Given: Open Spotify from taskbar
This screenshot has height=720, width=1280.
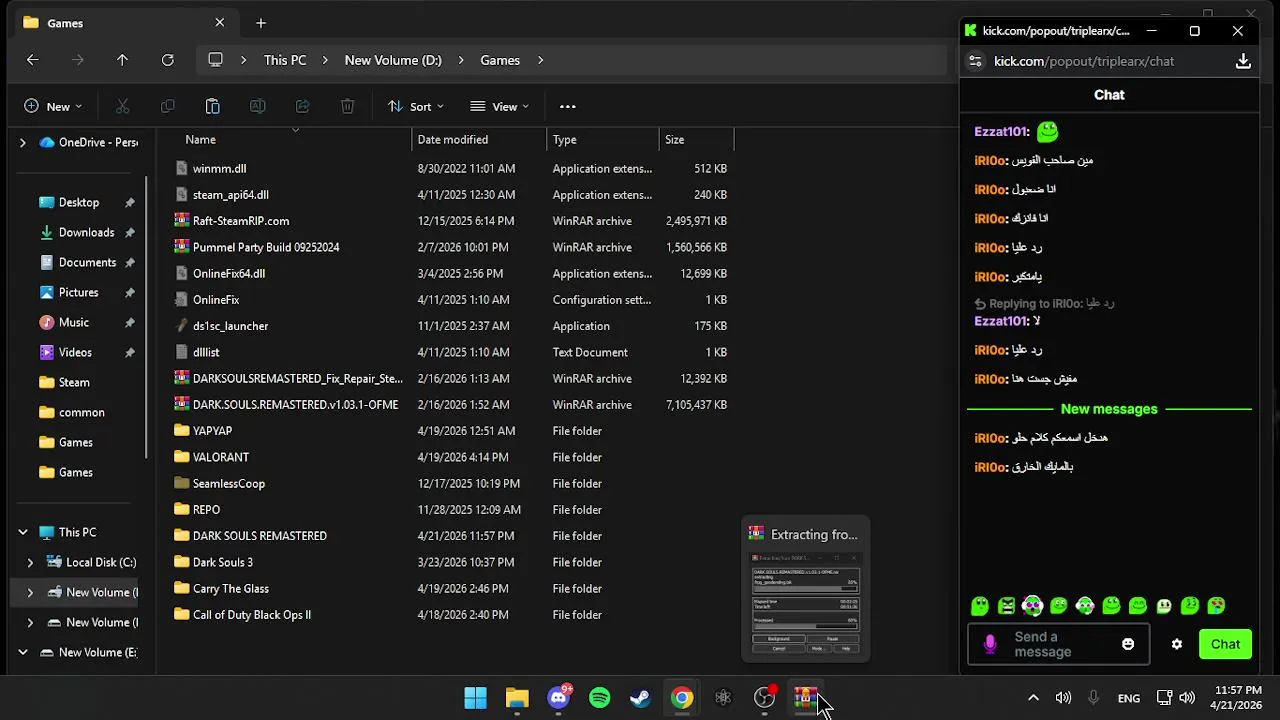Looking at the screenshot, I should (600, 698).
